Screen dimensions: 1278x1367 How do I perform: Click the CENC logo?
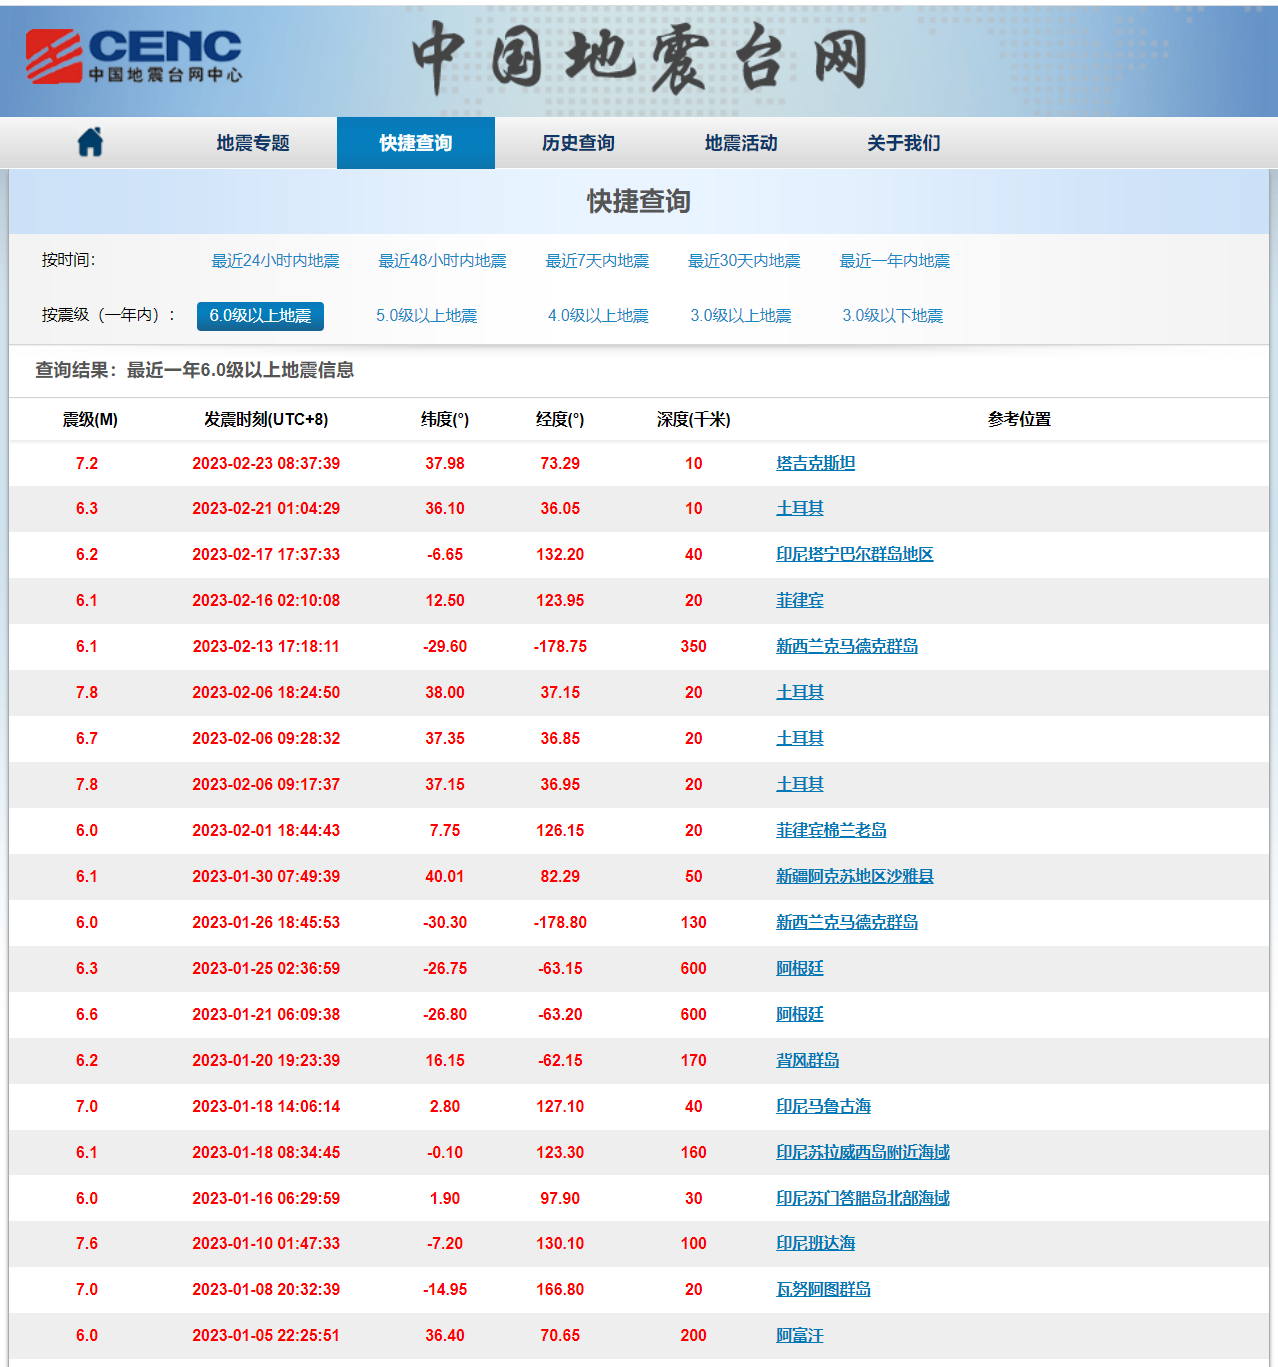(x=134, y=56)
